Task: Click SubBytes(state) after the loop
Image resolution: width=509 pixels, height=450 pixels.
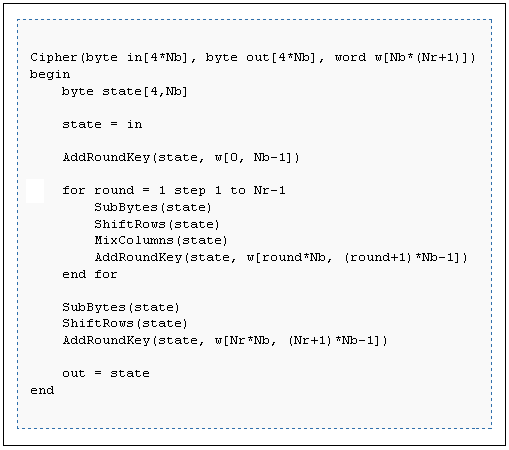Action: 121,307
